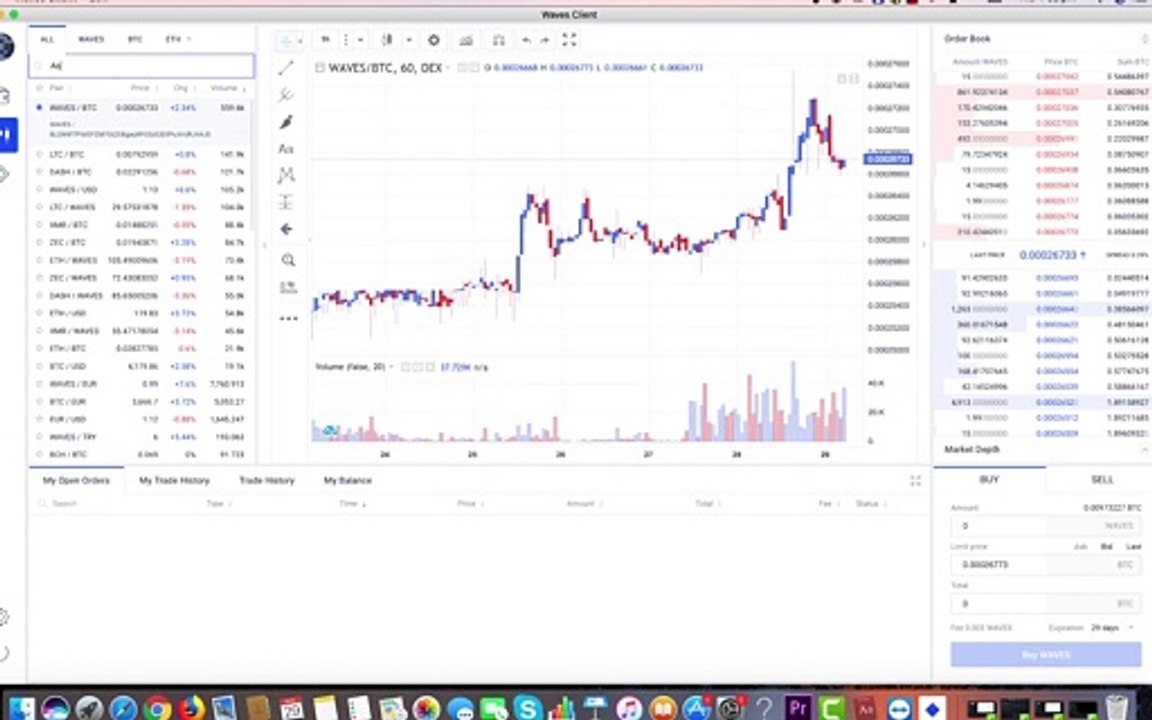1152x720 pixels.
Task: Collapse the Market Depth panel
Action: click(x=1145, y=450)
